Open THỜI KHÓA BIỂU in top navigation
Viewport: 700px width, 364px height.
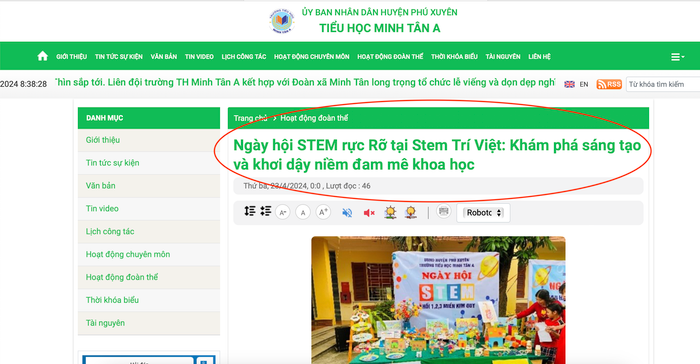[x=454, y=57]
